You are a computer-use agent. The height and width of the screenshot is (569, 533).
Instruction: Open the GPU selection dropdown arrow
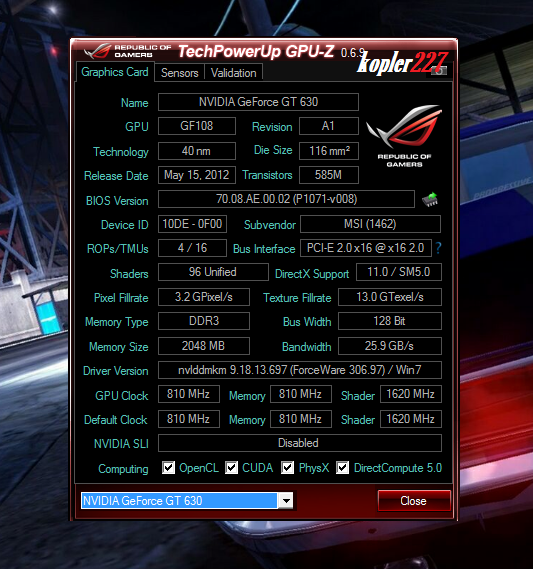click(x=286, y=501)
